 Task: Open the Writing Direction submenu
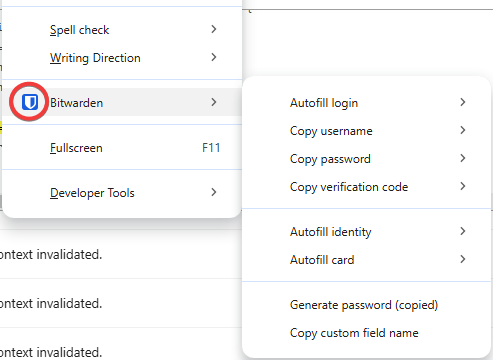[122, 58]
